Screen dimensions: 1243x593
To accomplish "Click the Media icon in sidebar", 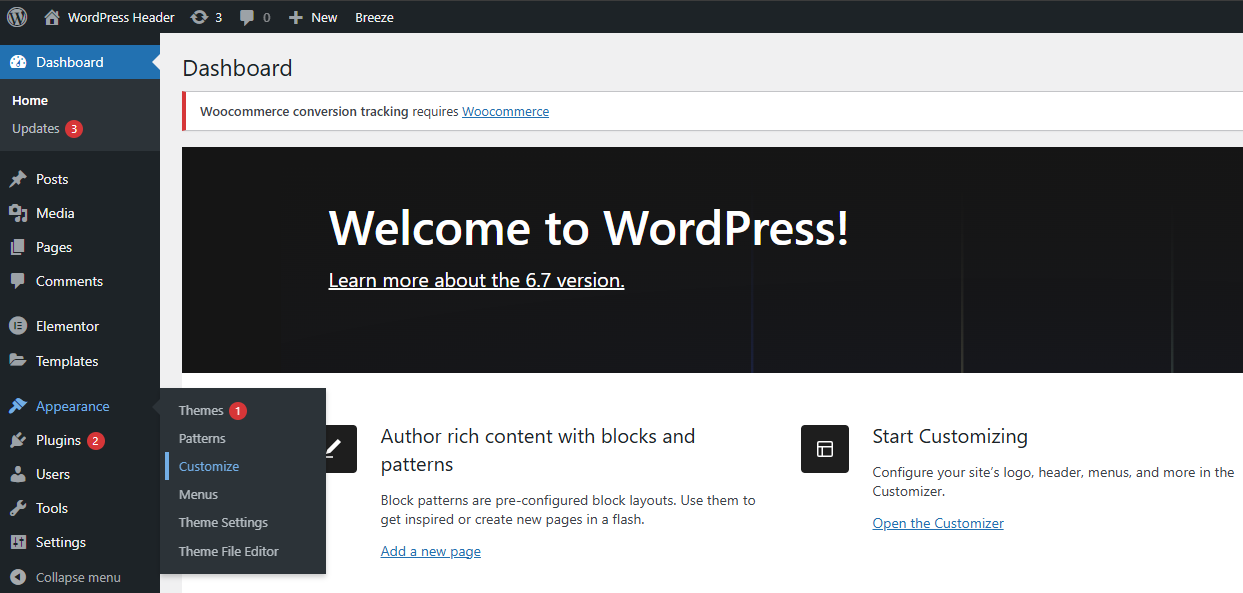I will point(18,213).
